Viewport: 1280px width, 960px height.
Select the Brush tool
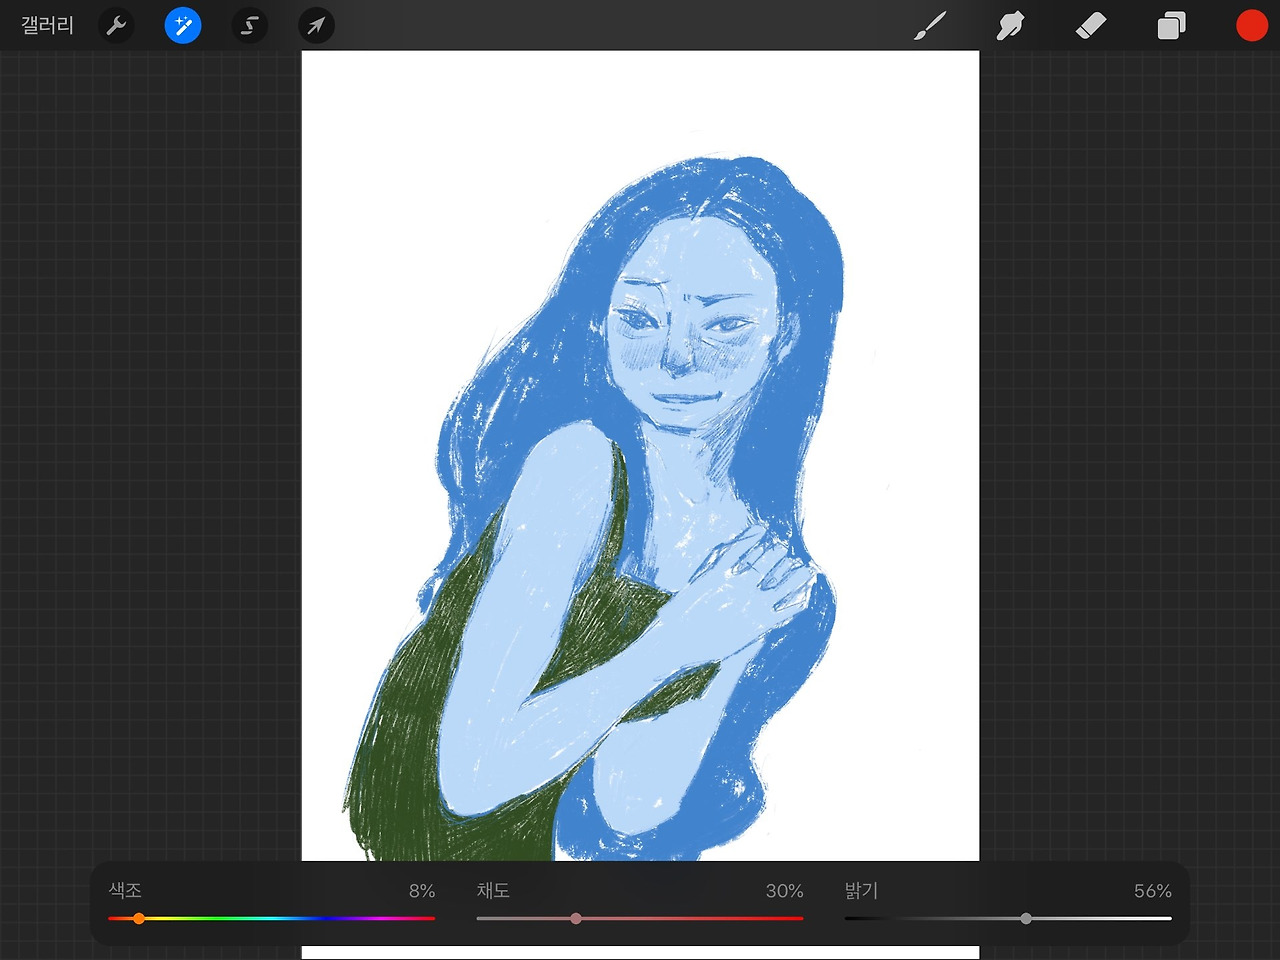point(930,26)
